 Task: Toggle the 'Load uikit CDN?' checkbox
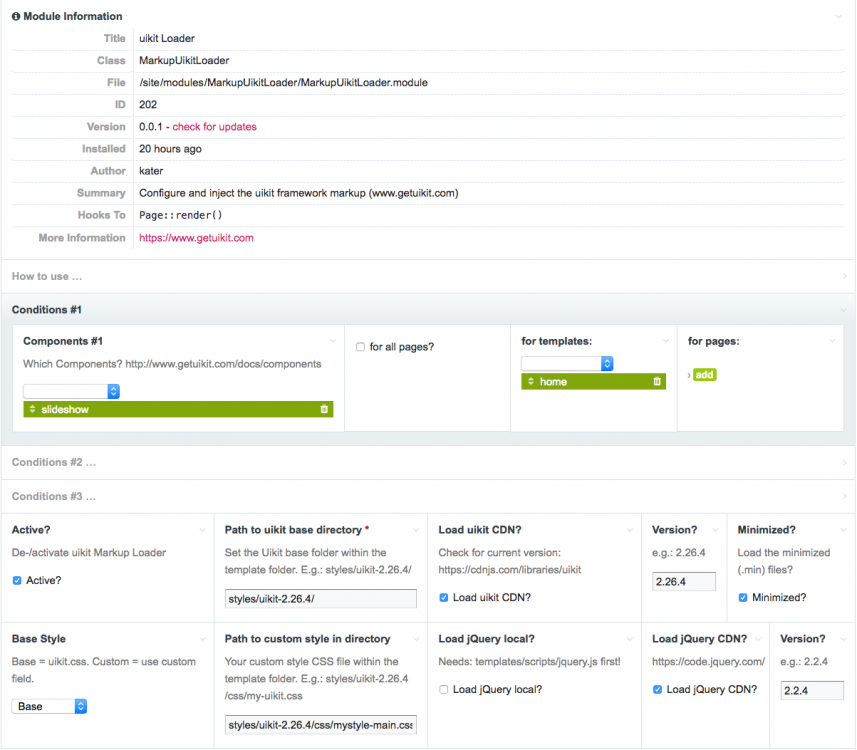(x=445, y=598)
